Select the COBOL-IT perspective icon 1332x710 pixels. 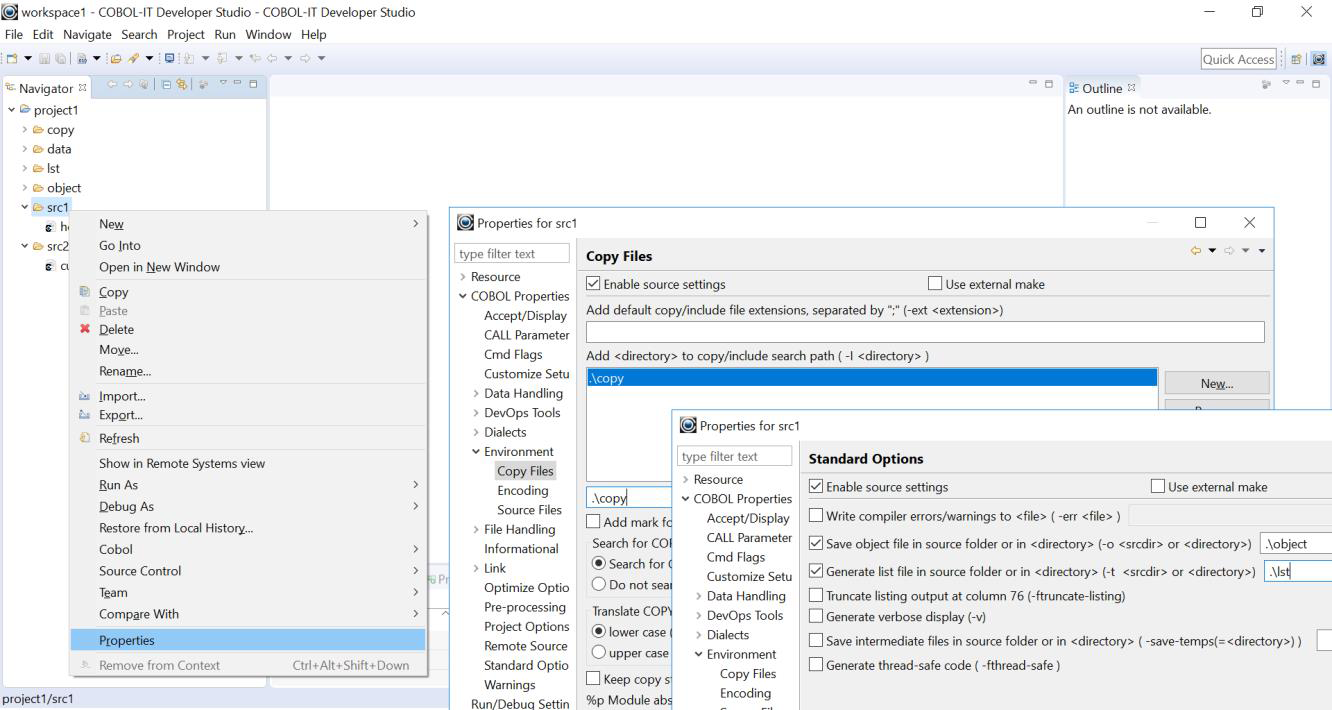pyautogui.click(x=1318, y=59)
